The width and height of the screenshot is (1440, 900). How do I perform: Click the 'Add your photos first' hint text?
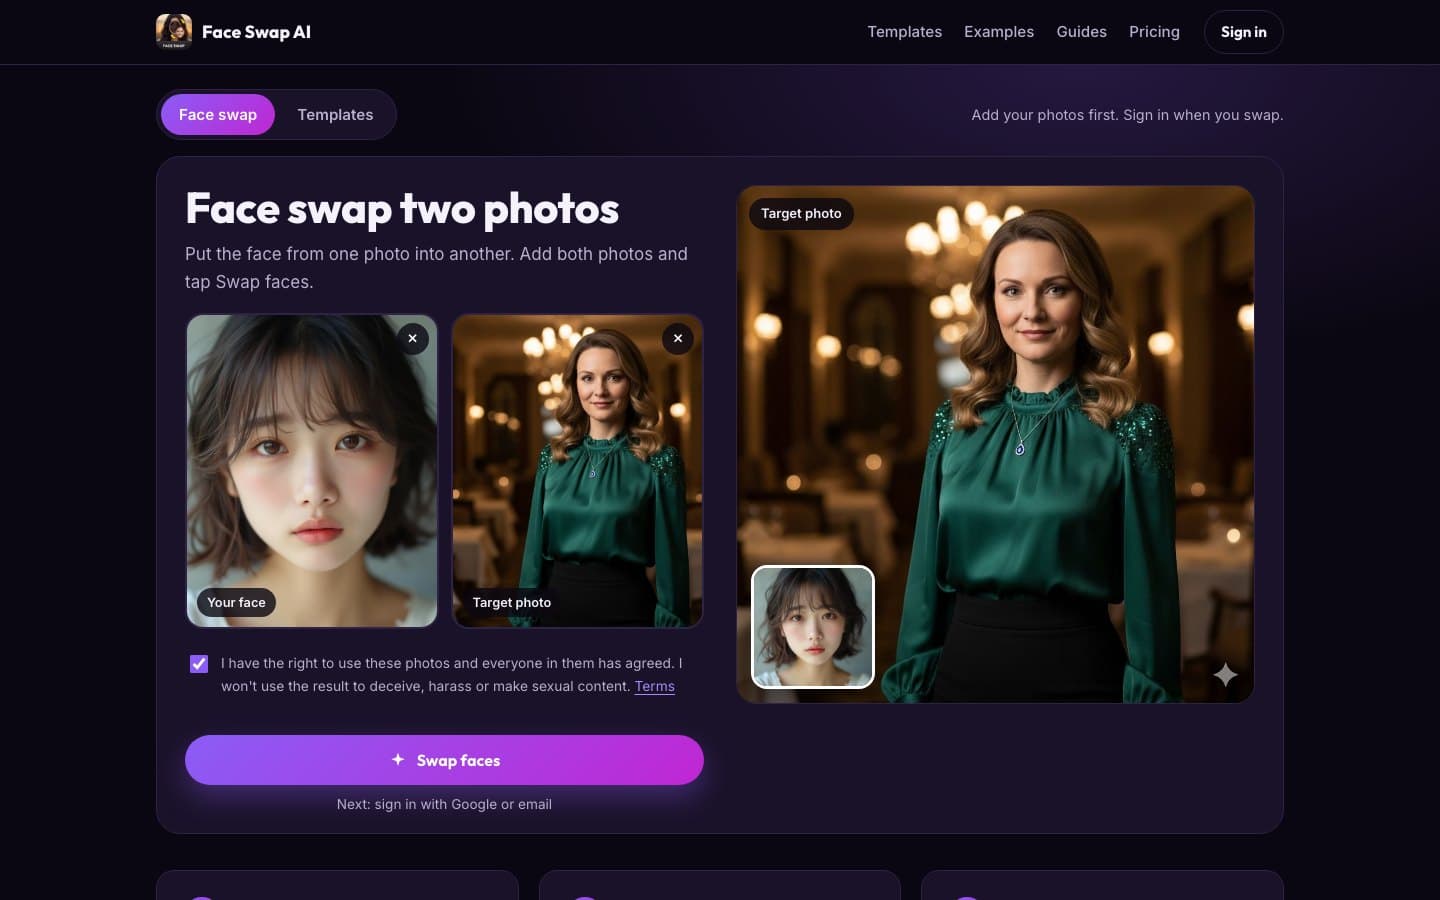pyautogui.click(x=1127, y=115)
